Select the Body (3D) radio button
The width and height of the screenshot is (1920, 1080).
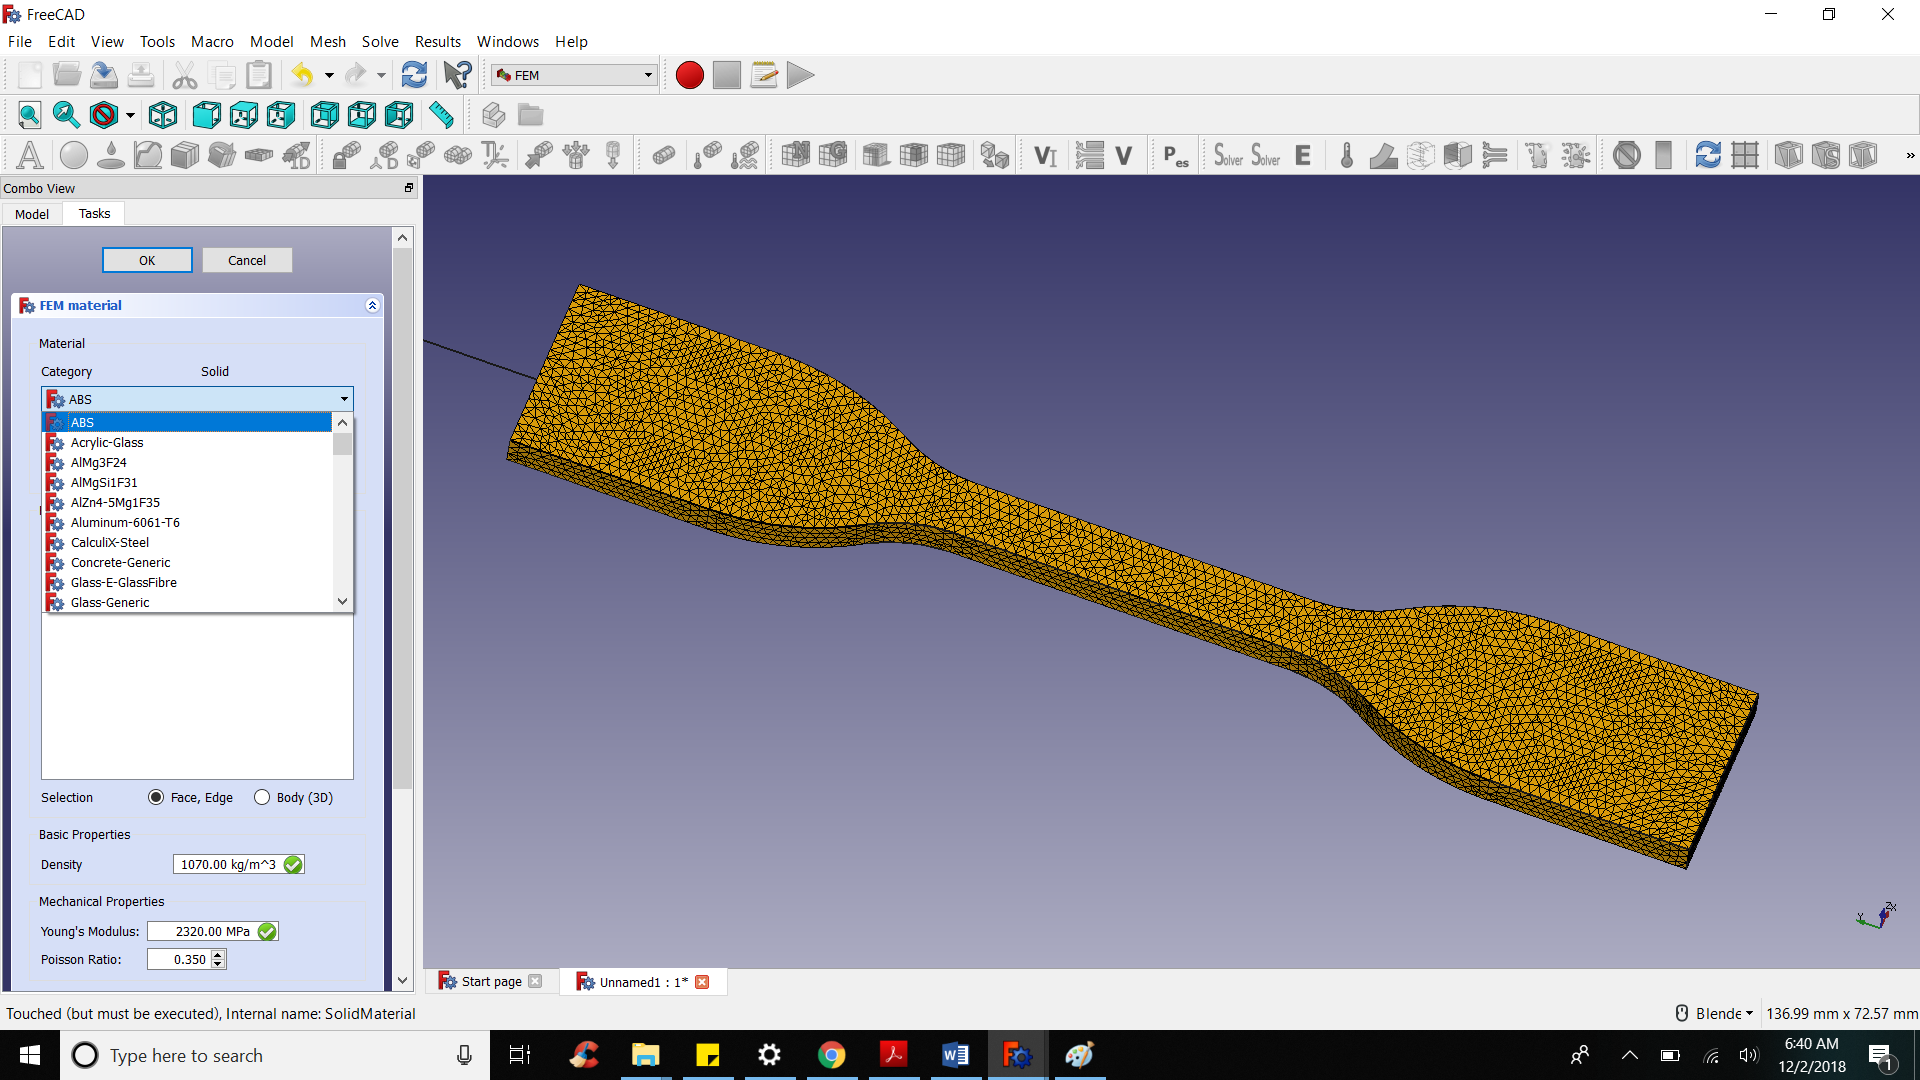[x=262, y=797]
